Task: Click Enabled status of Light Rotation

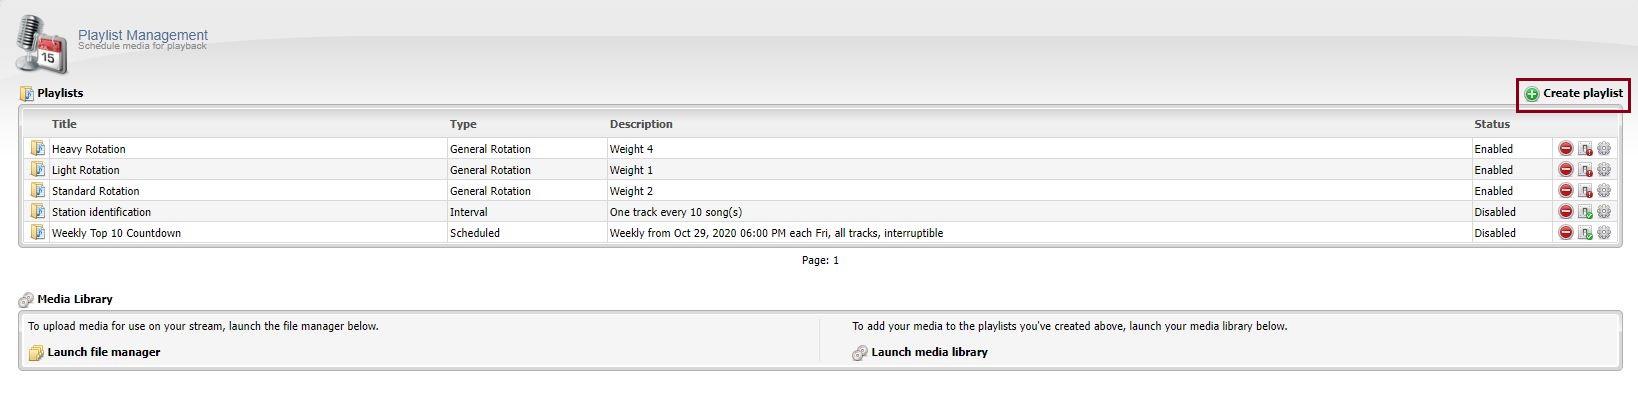Action: pyautogui.click(x=1494, y=170)
